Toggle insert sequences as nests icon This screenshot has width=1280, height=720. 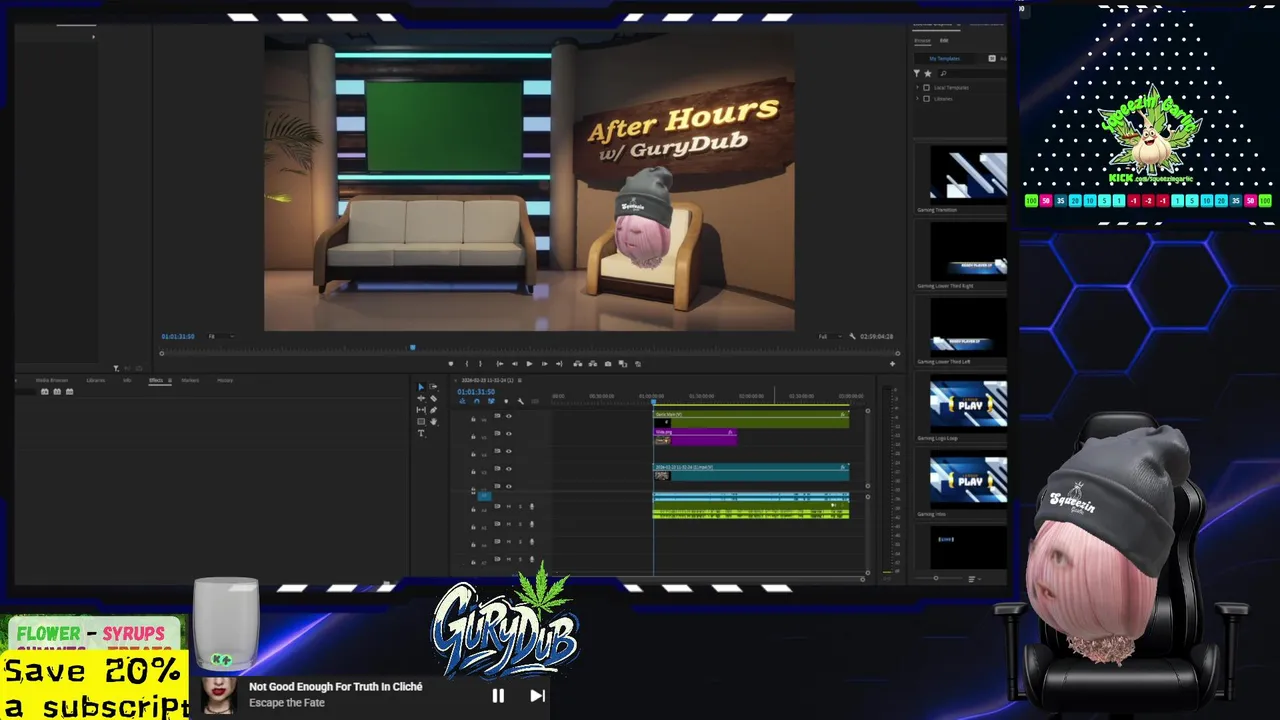462,401
